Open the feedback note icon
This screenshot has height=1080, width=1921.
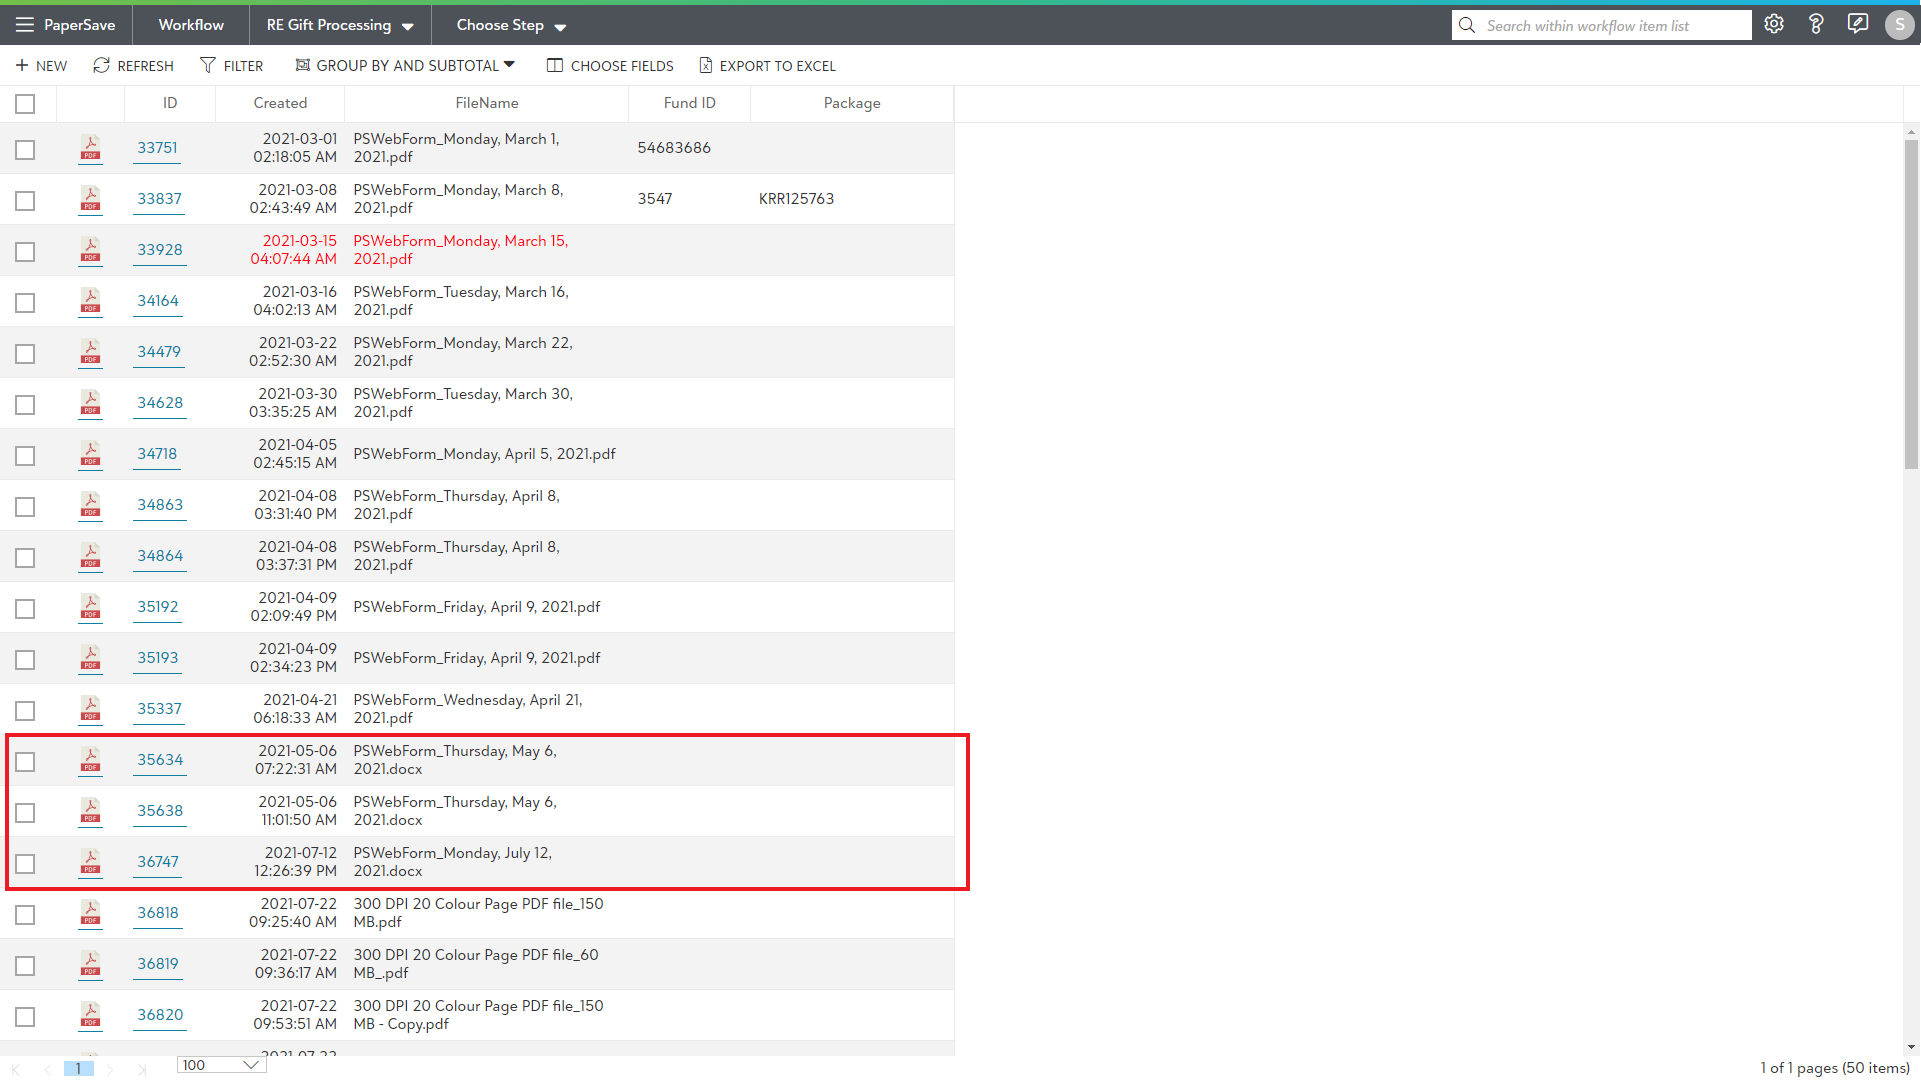click(1858, 25)
